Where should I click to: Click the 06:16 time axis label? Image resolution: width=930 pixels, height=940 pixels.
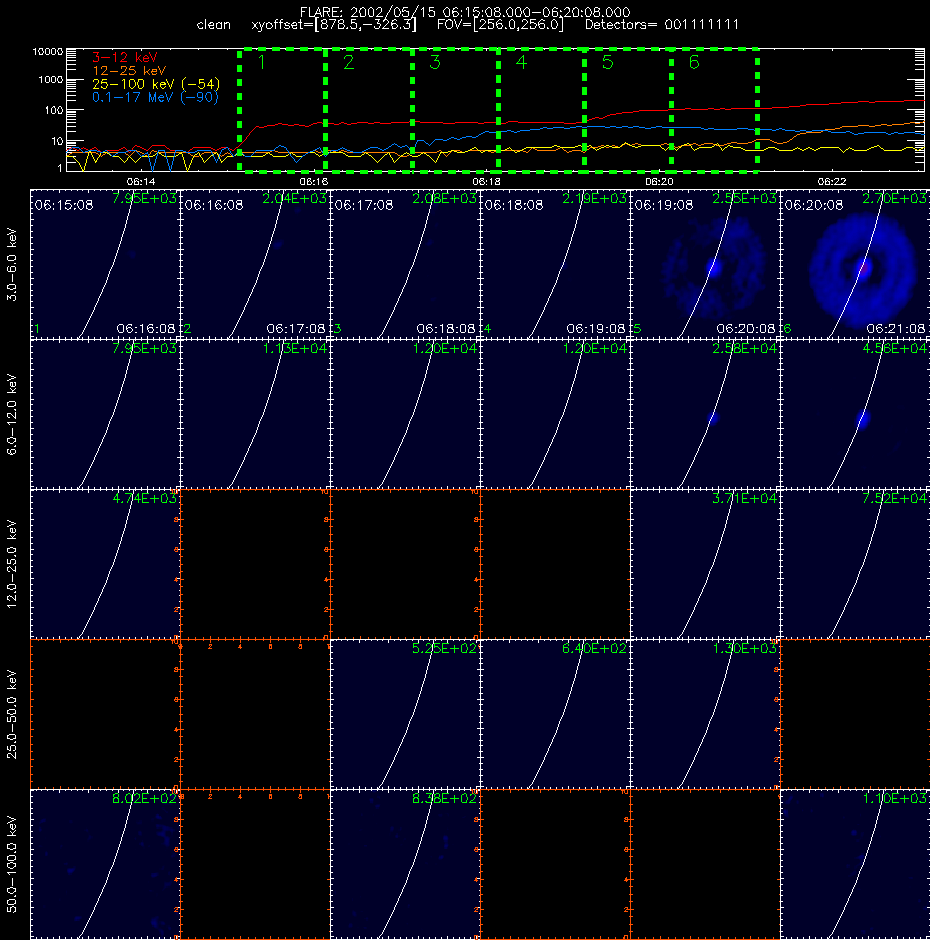pyautogui.click(x=314, y=181)
